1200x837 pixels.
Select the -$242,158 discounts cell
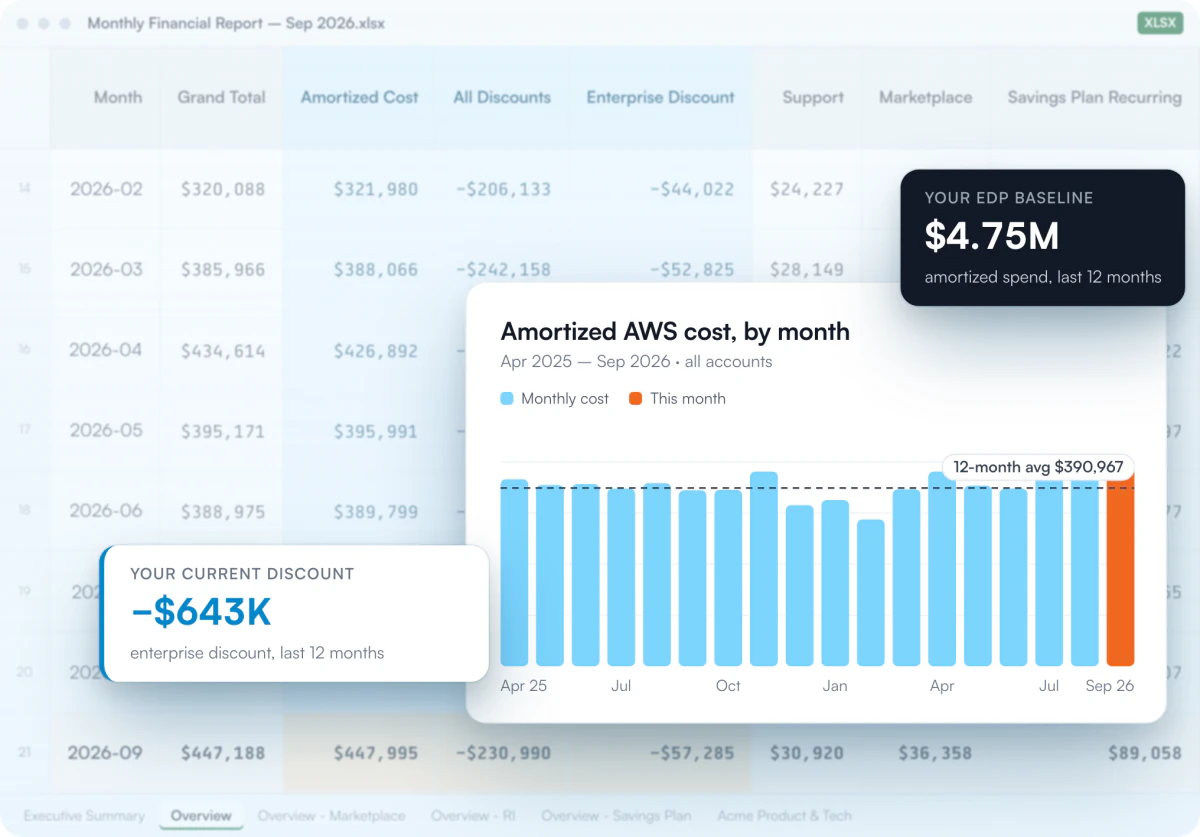pos(503,270)
